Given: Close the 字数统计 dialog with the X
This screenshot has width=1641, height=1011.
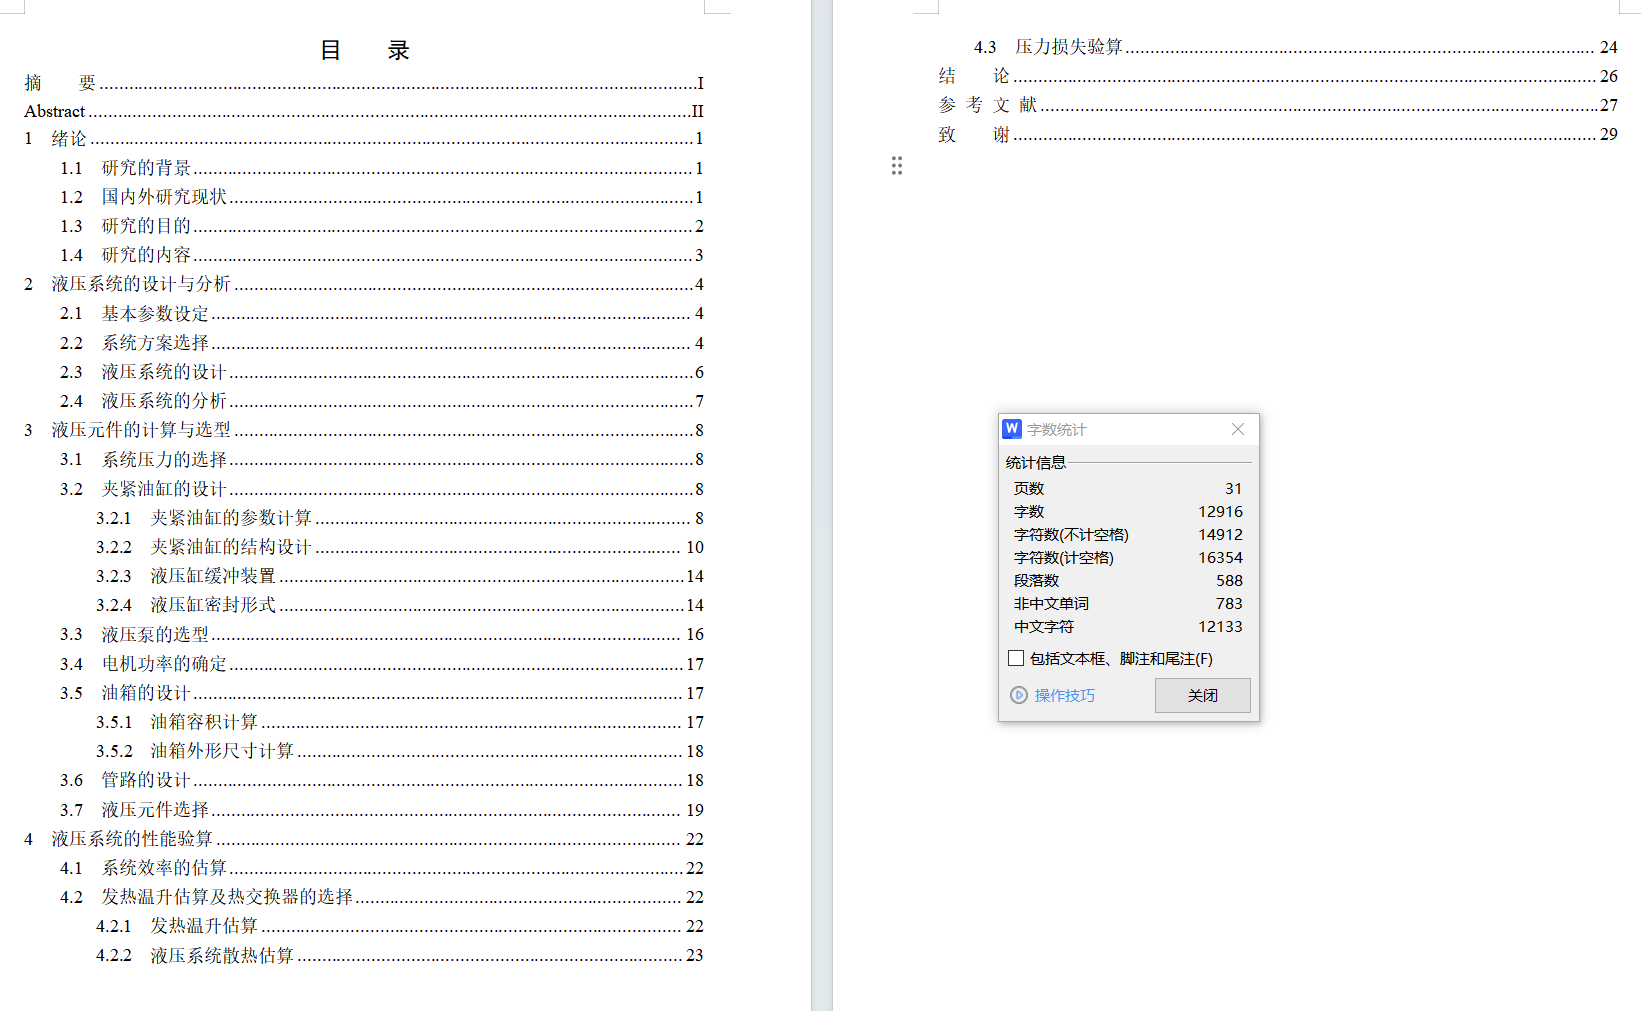Looking at the screenshot, I should click(1237, 429).
